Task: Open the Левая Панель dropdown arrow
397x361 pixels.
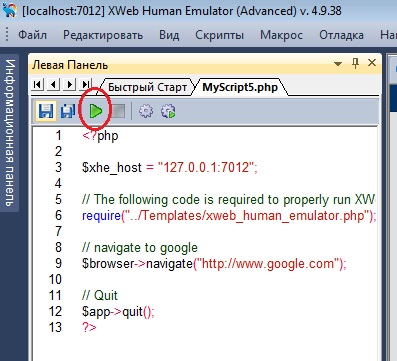Action: [338, 64]
